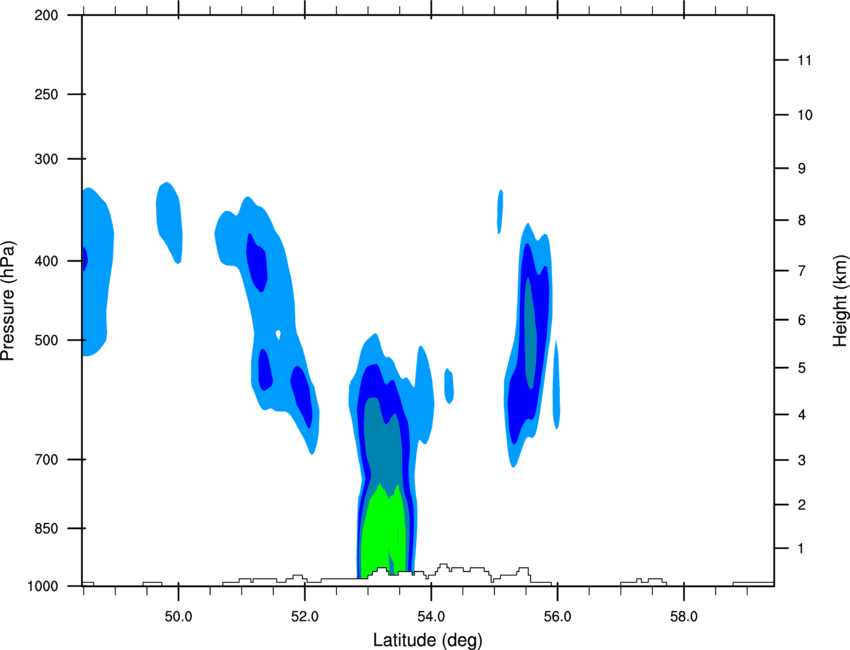
Task: Select the 1000 pressure tick label
Action: (43, 586)
